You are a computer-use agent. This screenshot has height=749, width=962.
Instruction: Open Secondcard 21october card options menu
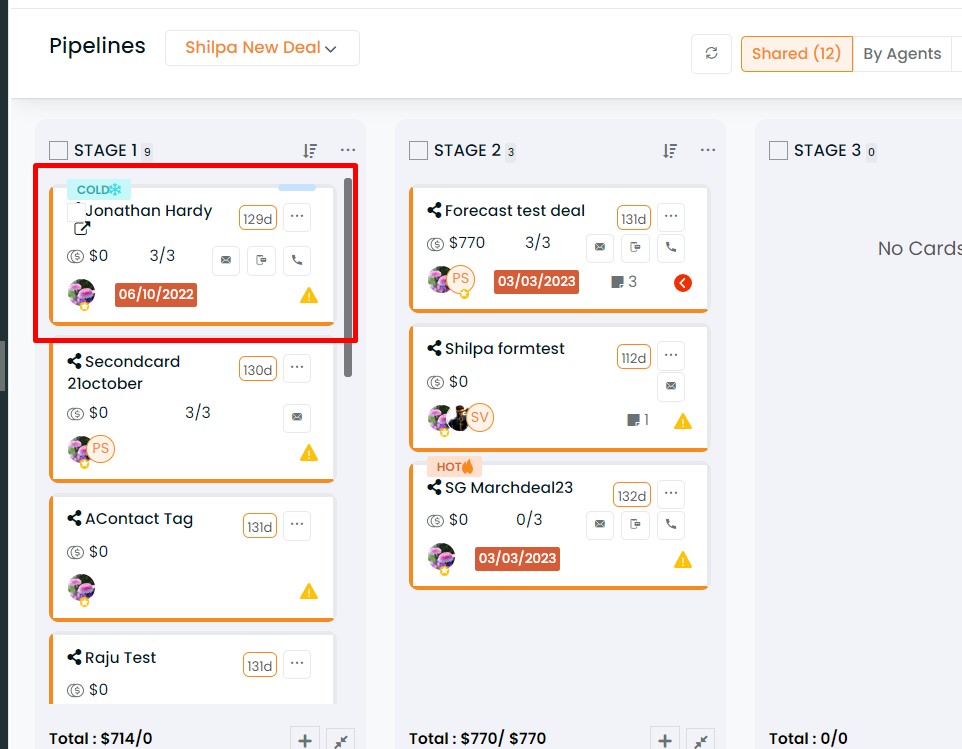pos(297,367)
